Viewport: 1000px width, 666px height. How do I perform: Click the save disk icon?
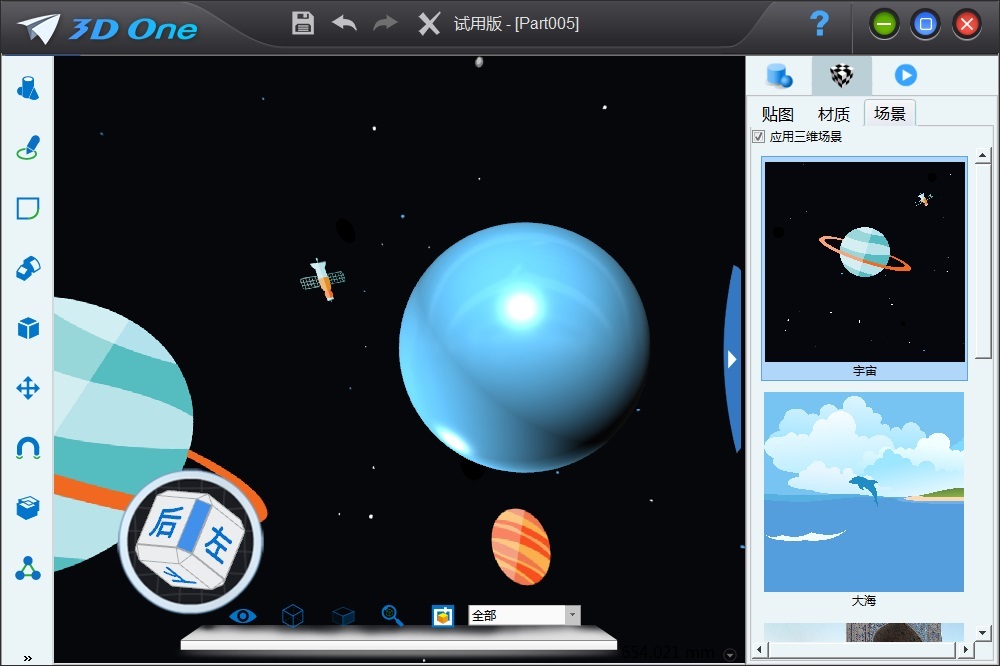click(303, 23)
